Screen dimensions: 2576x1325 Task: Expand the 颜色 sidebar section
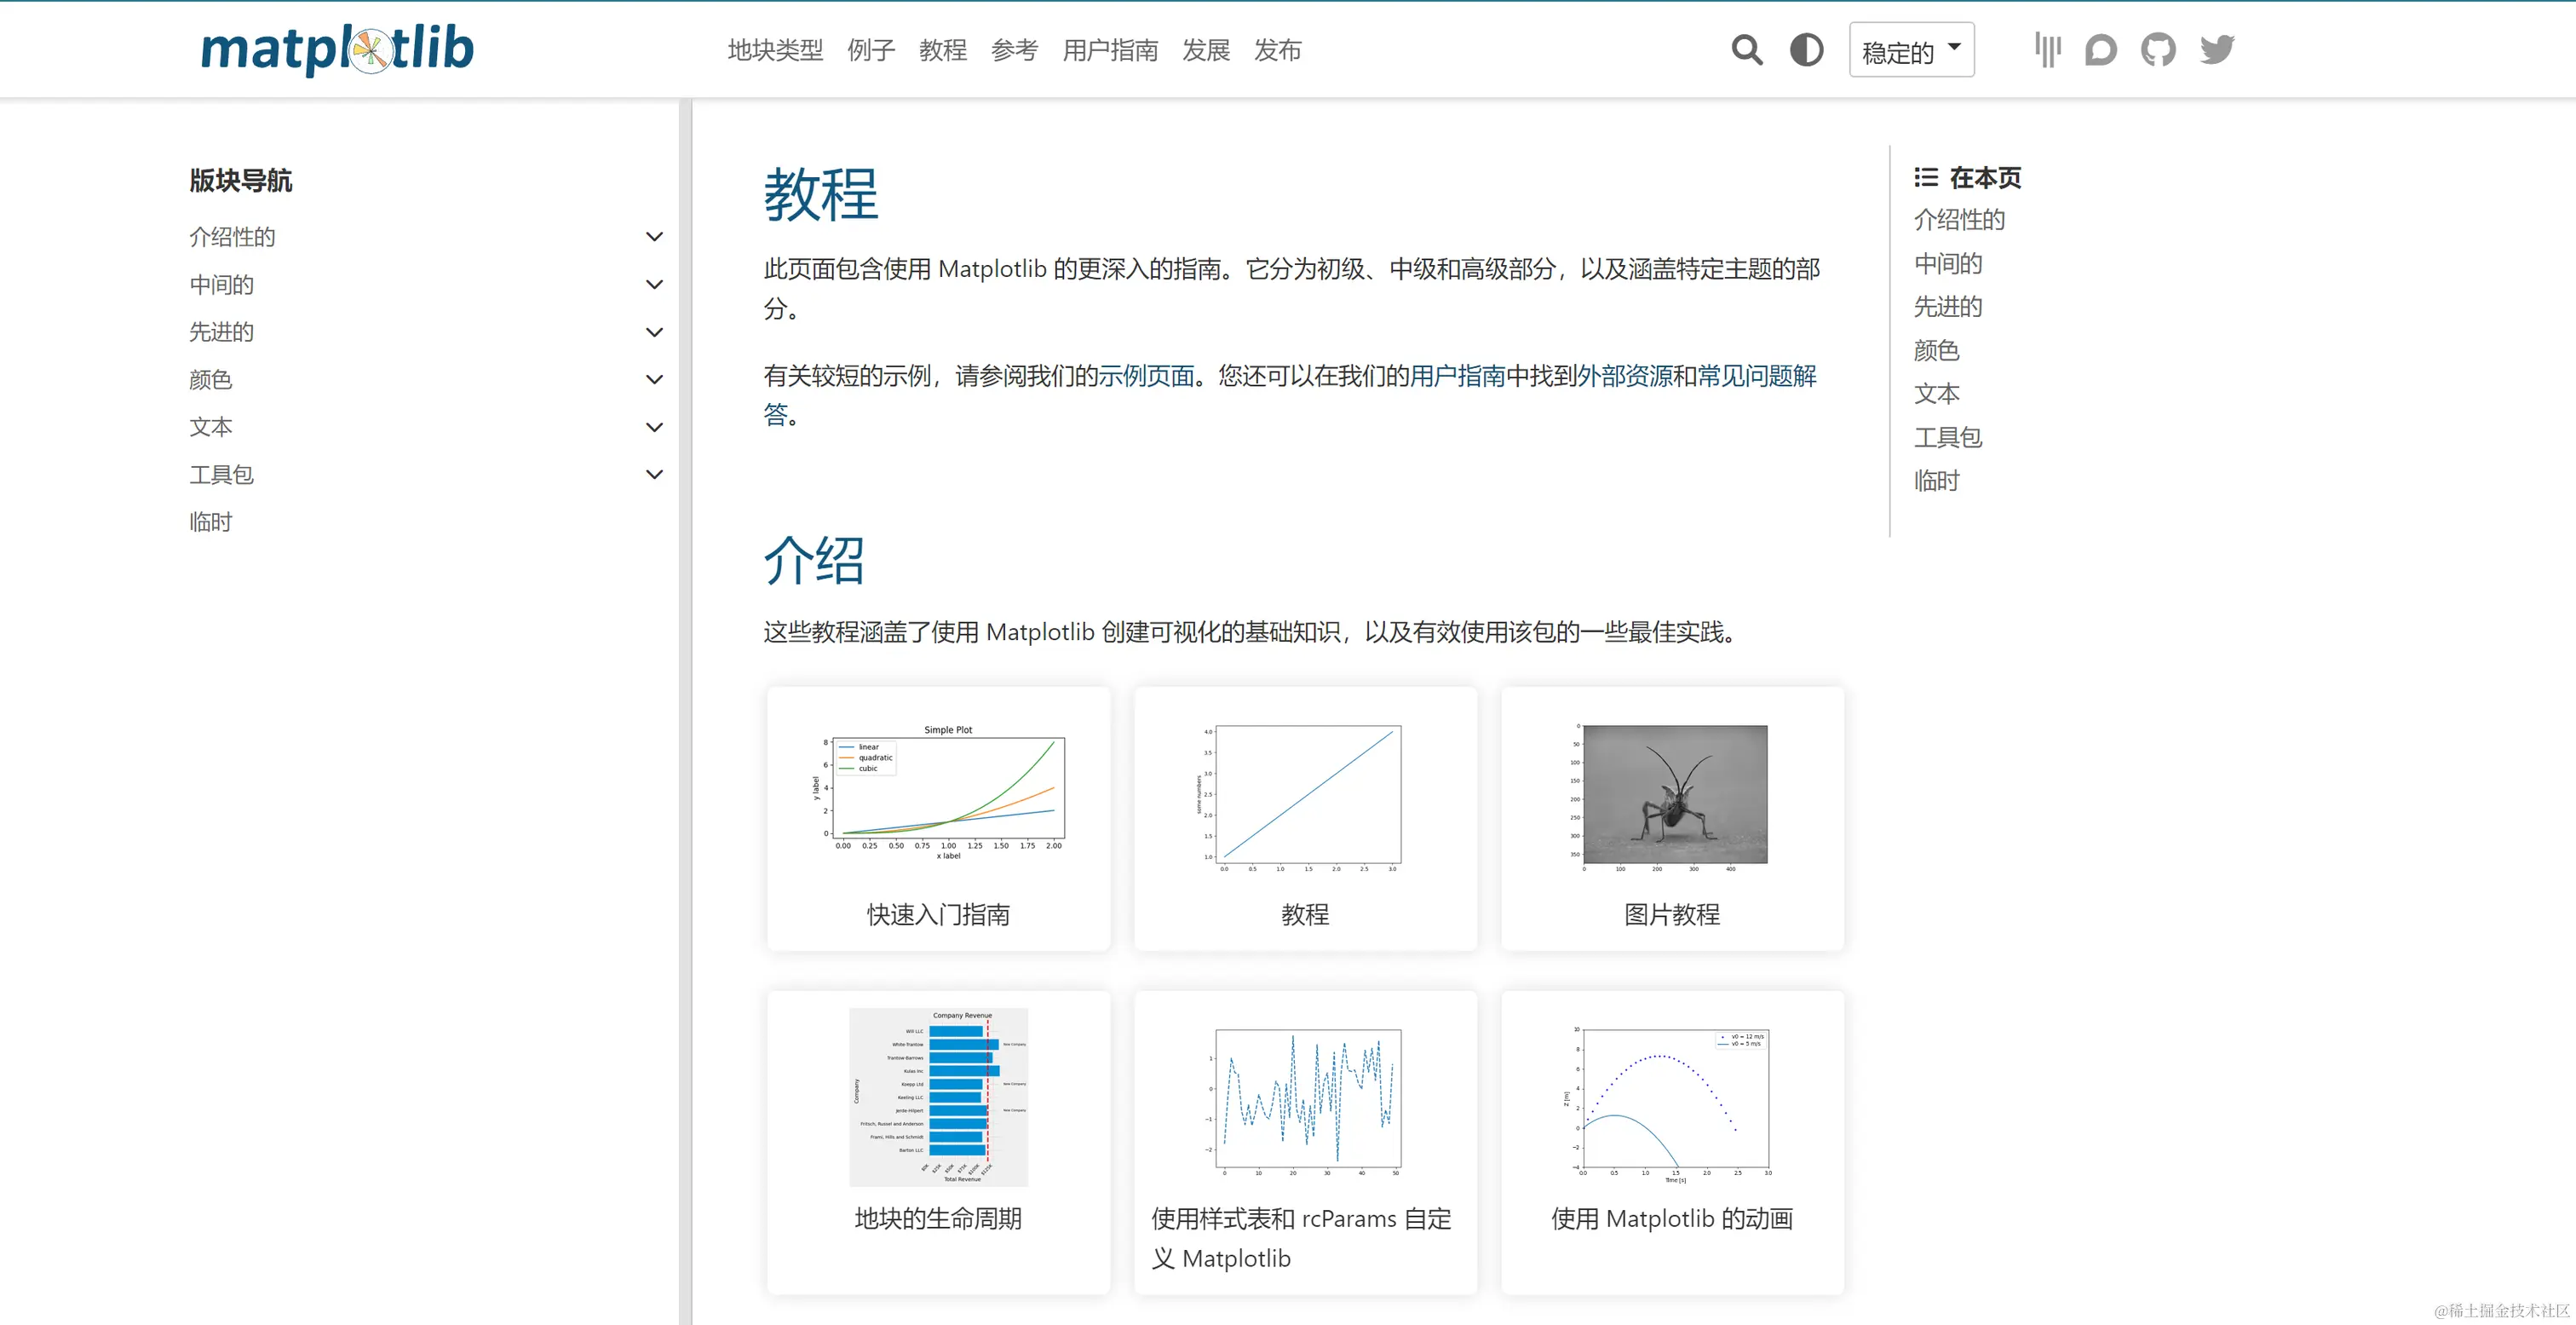[x=654, y=379]
